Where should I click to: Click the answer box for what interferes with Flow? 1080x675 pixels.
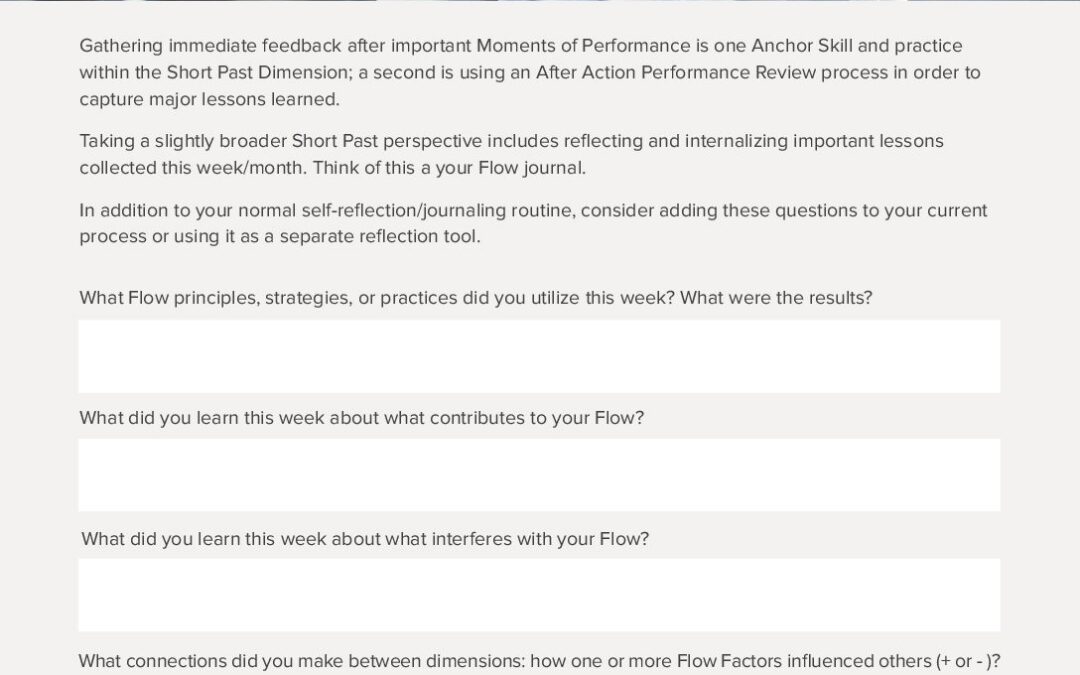tap(539, 595)
